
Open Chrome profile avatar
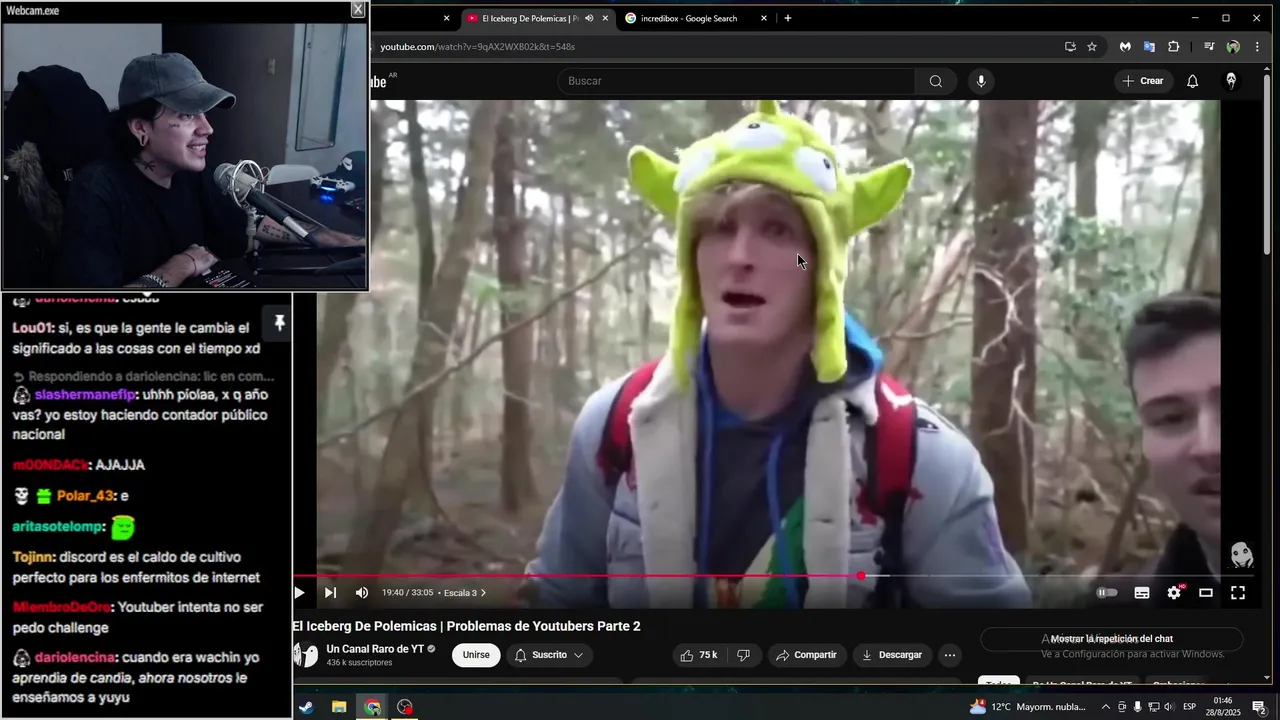coord(1233,47)
